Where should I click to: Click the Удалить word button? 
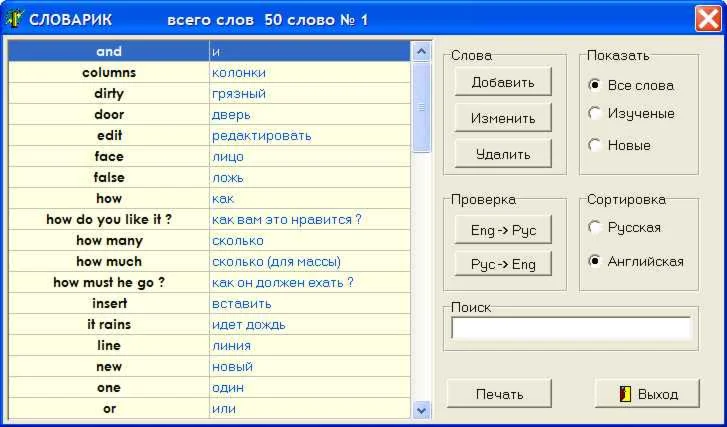pyautogui.click(x=503, y=153)
